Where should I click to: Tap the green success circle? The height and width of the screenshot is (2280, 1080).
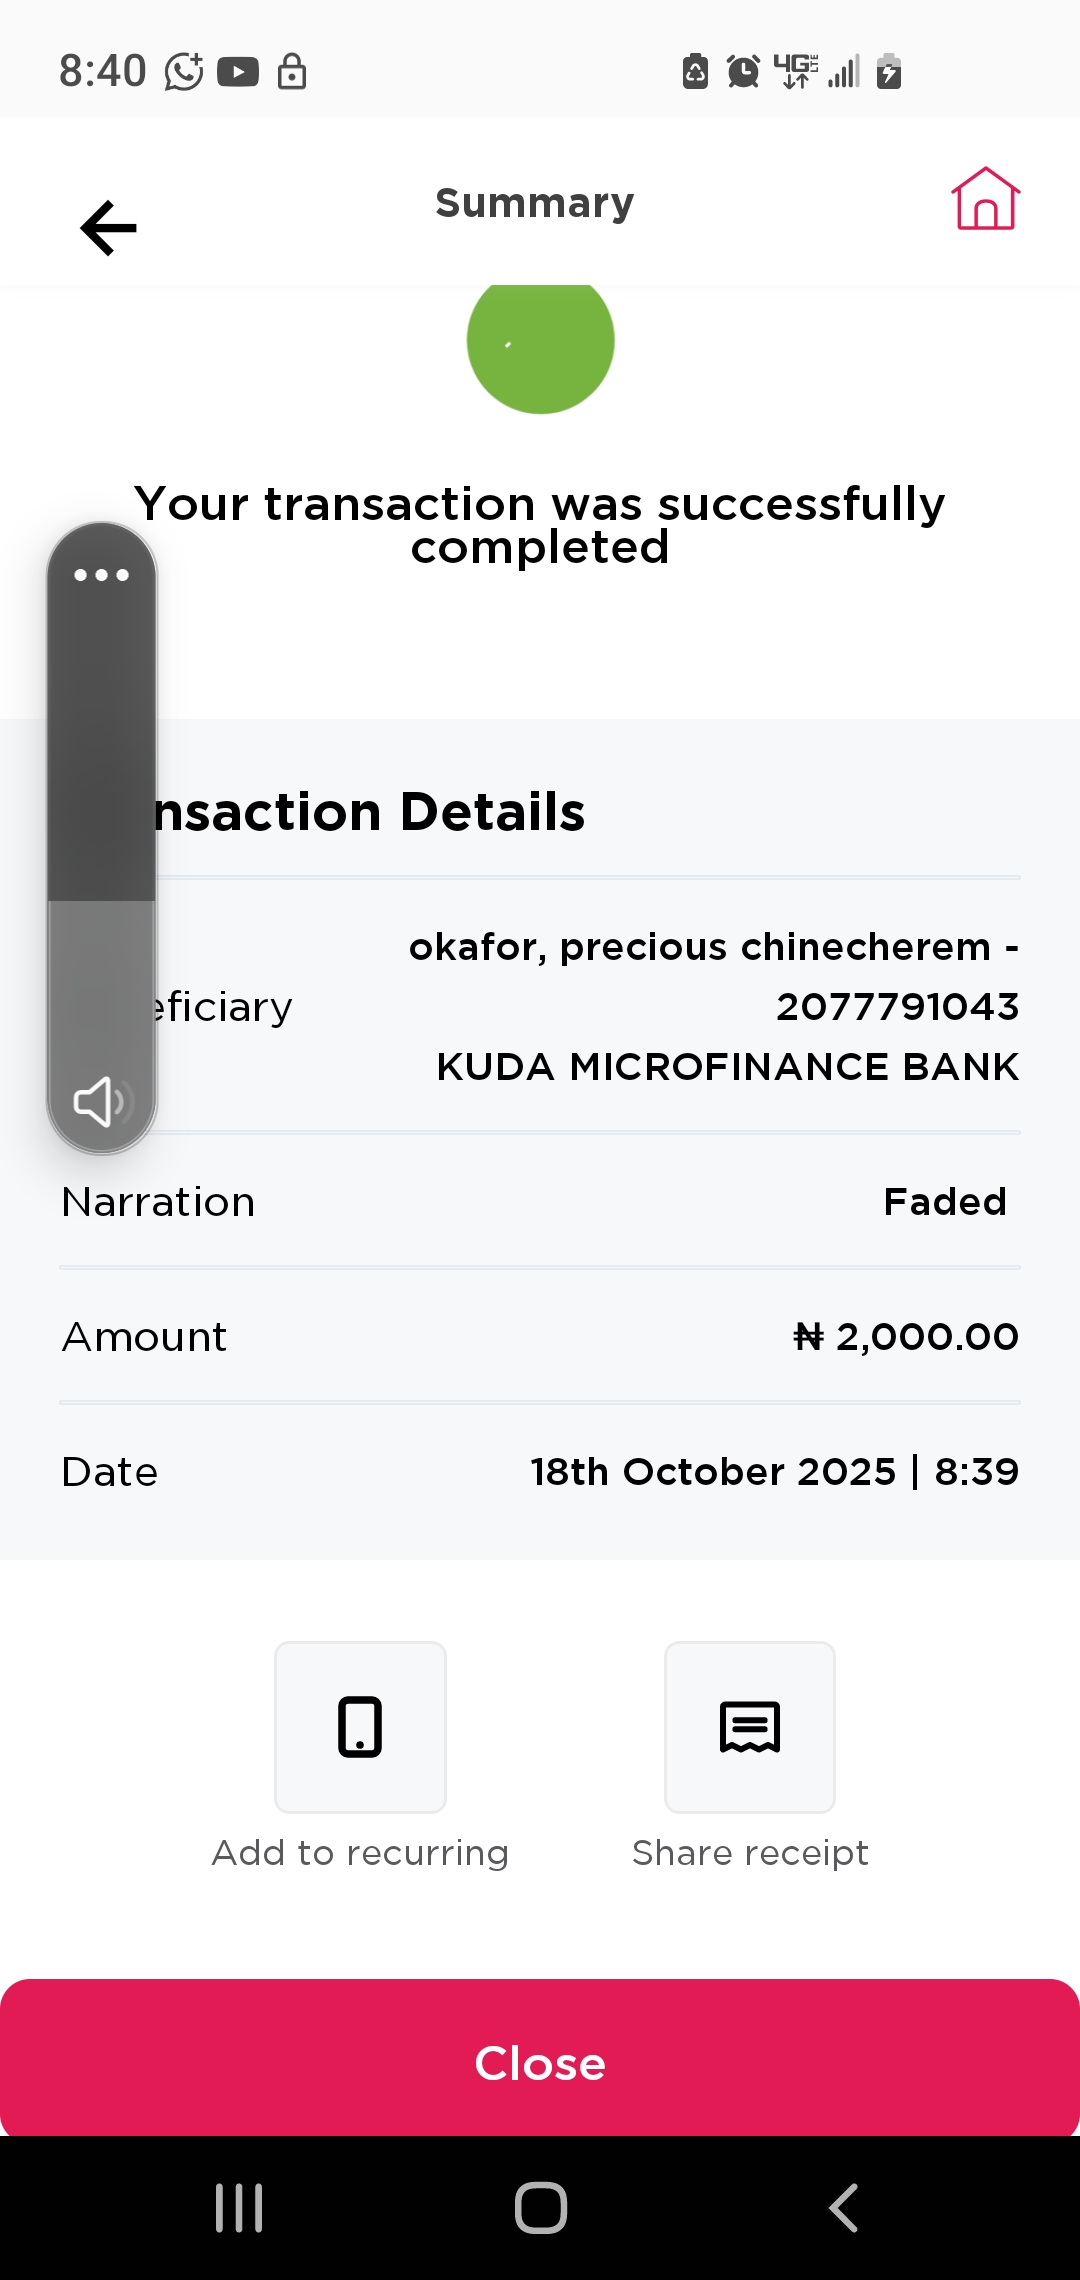click(540, 342)
